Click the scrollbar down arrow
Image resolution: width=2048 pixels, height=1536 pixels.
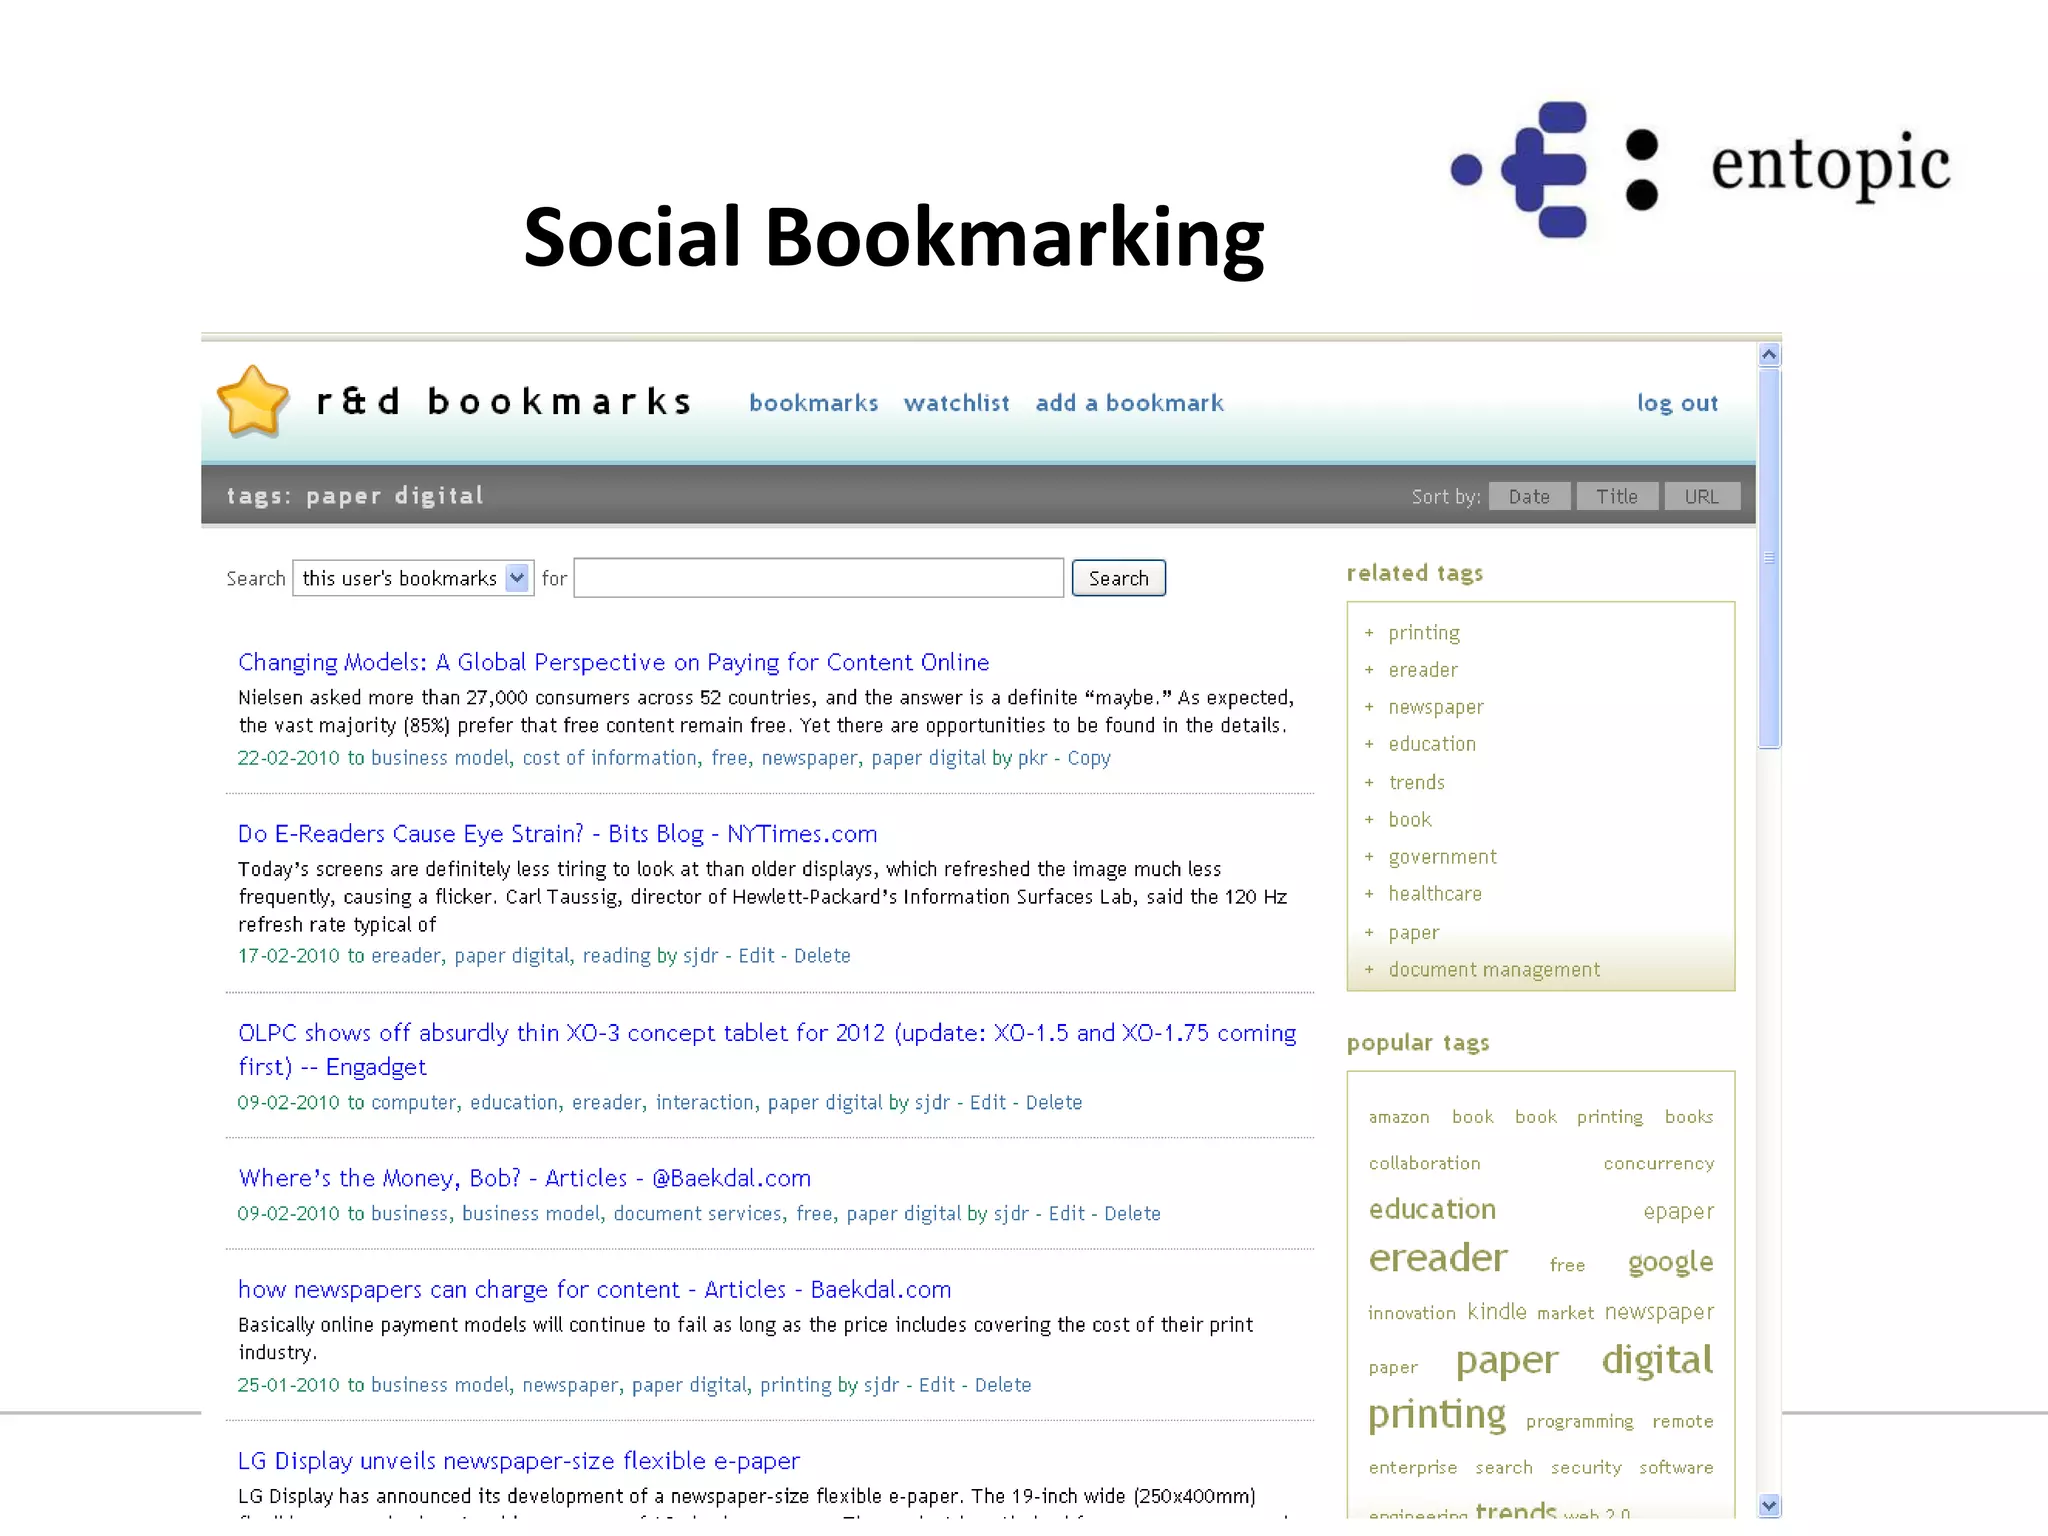(1769, 1505)
